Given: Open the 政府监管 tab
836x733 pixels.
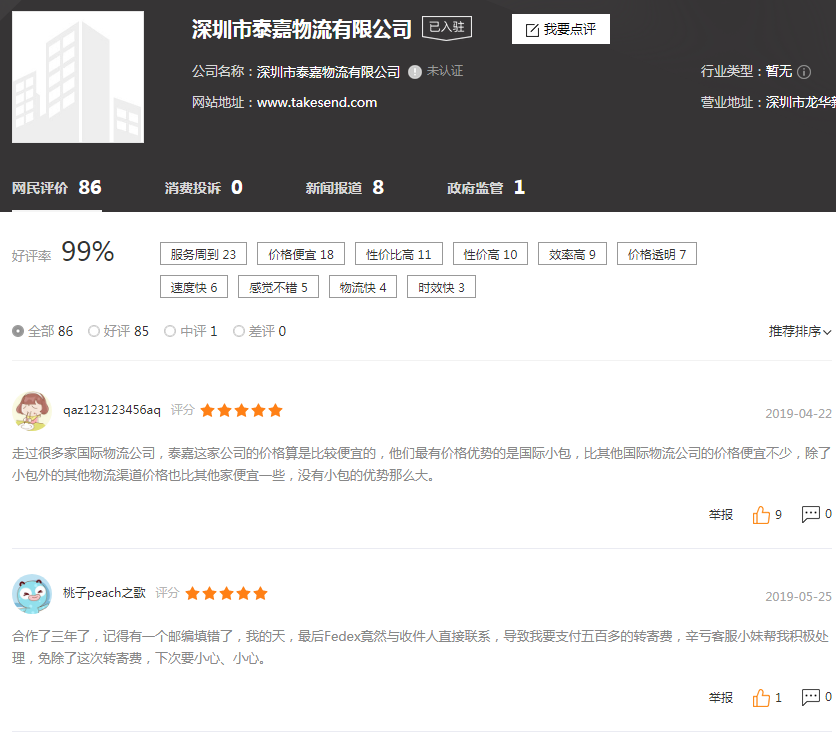Looking at the screenshot, I should (485, 188).
